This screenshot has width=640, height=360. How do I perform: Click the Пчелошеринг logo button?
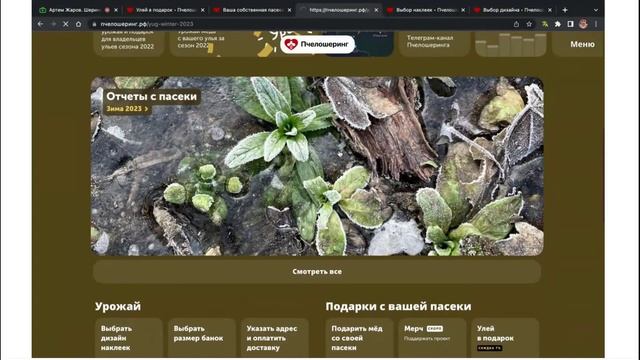coord(317,44)
